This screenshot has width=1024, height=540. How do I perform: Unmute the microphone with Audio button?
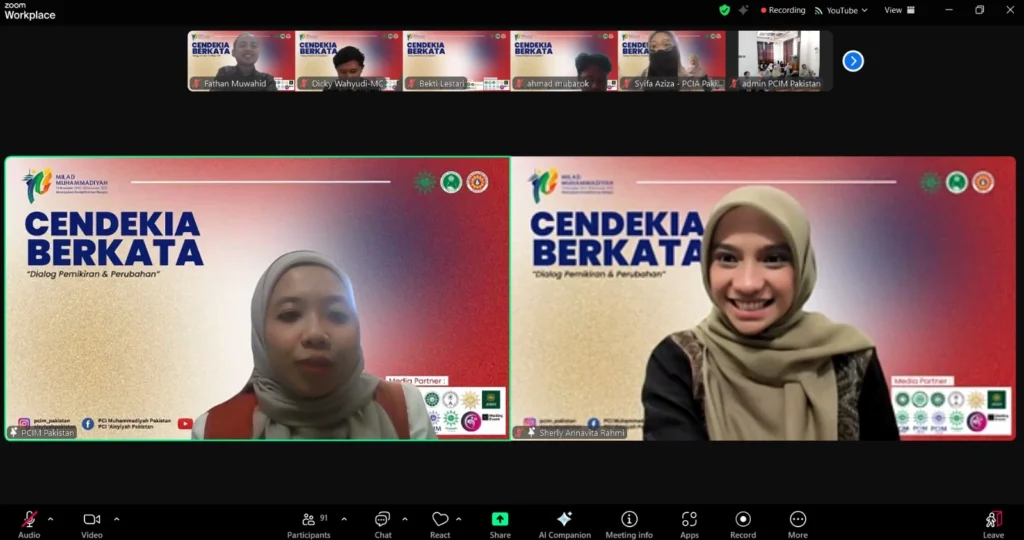(29, 524)
